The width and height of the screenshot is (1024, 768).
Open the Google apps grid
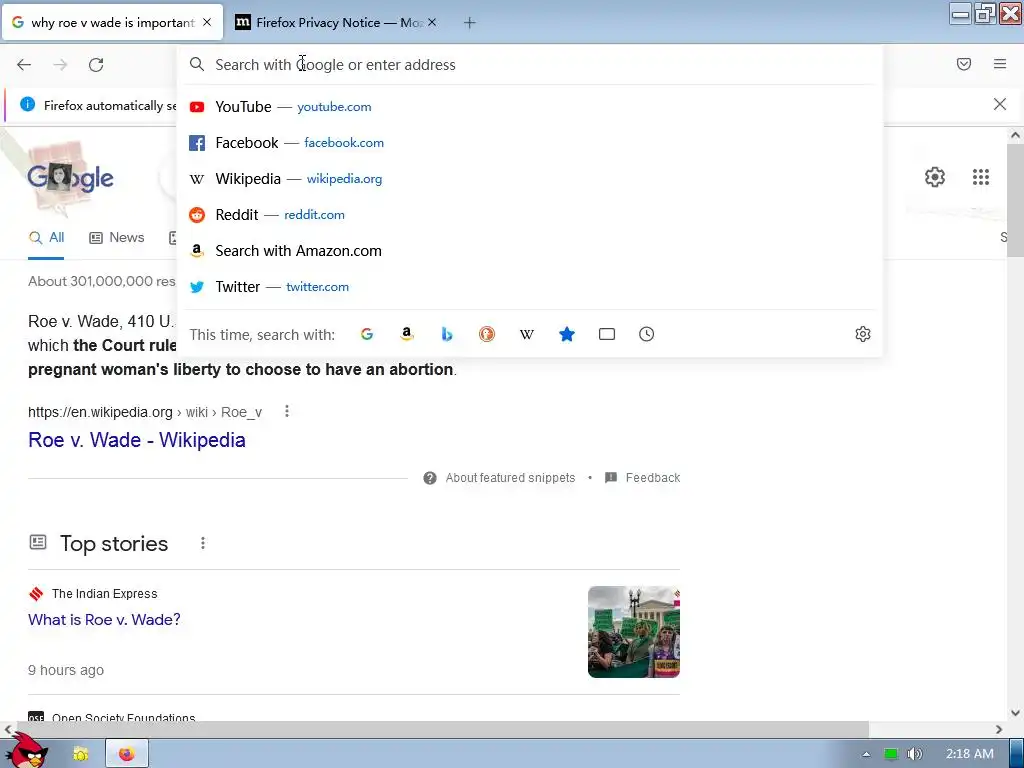coord(981,177)
